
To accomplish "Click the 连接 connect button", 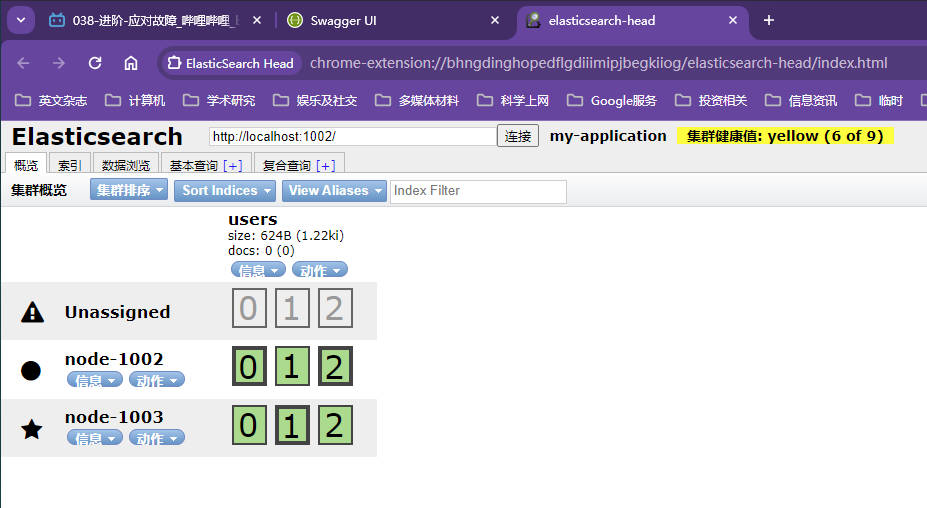I will [517, 136].
